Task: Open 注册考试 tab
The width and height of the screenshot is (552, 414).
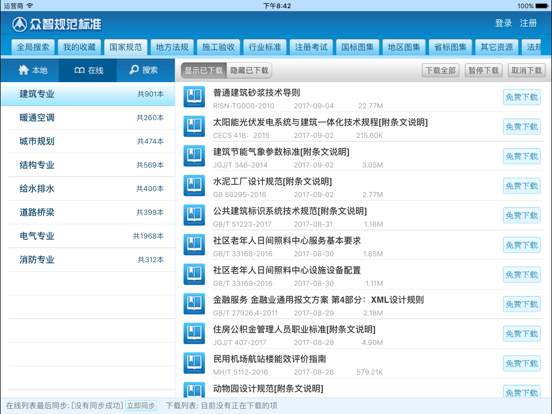Action: [311, 47]
